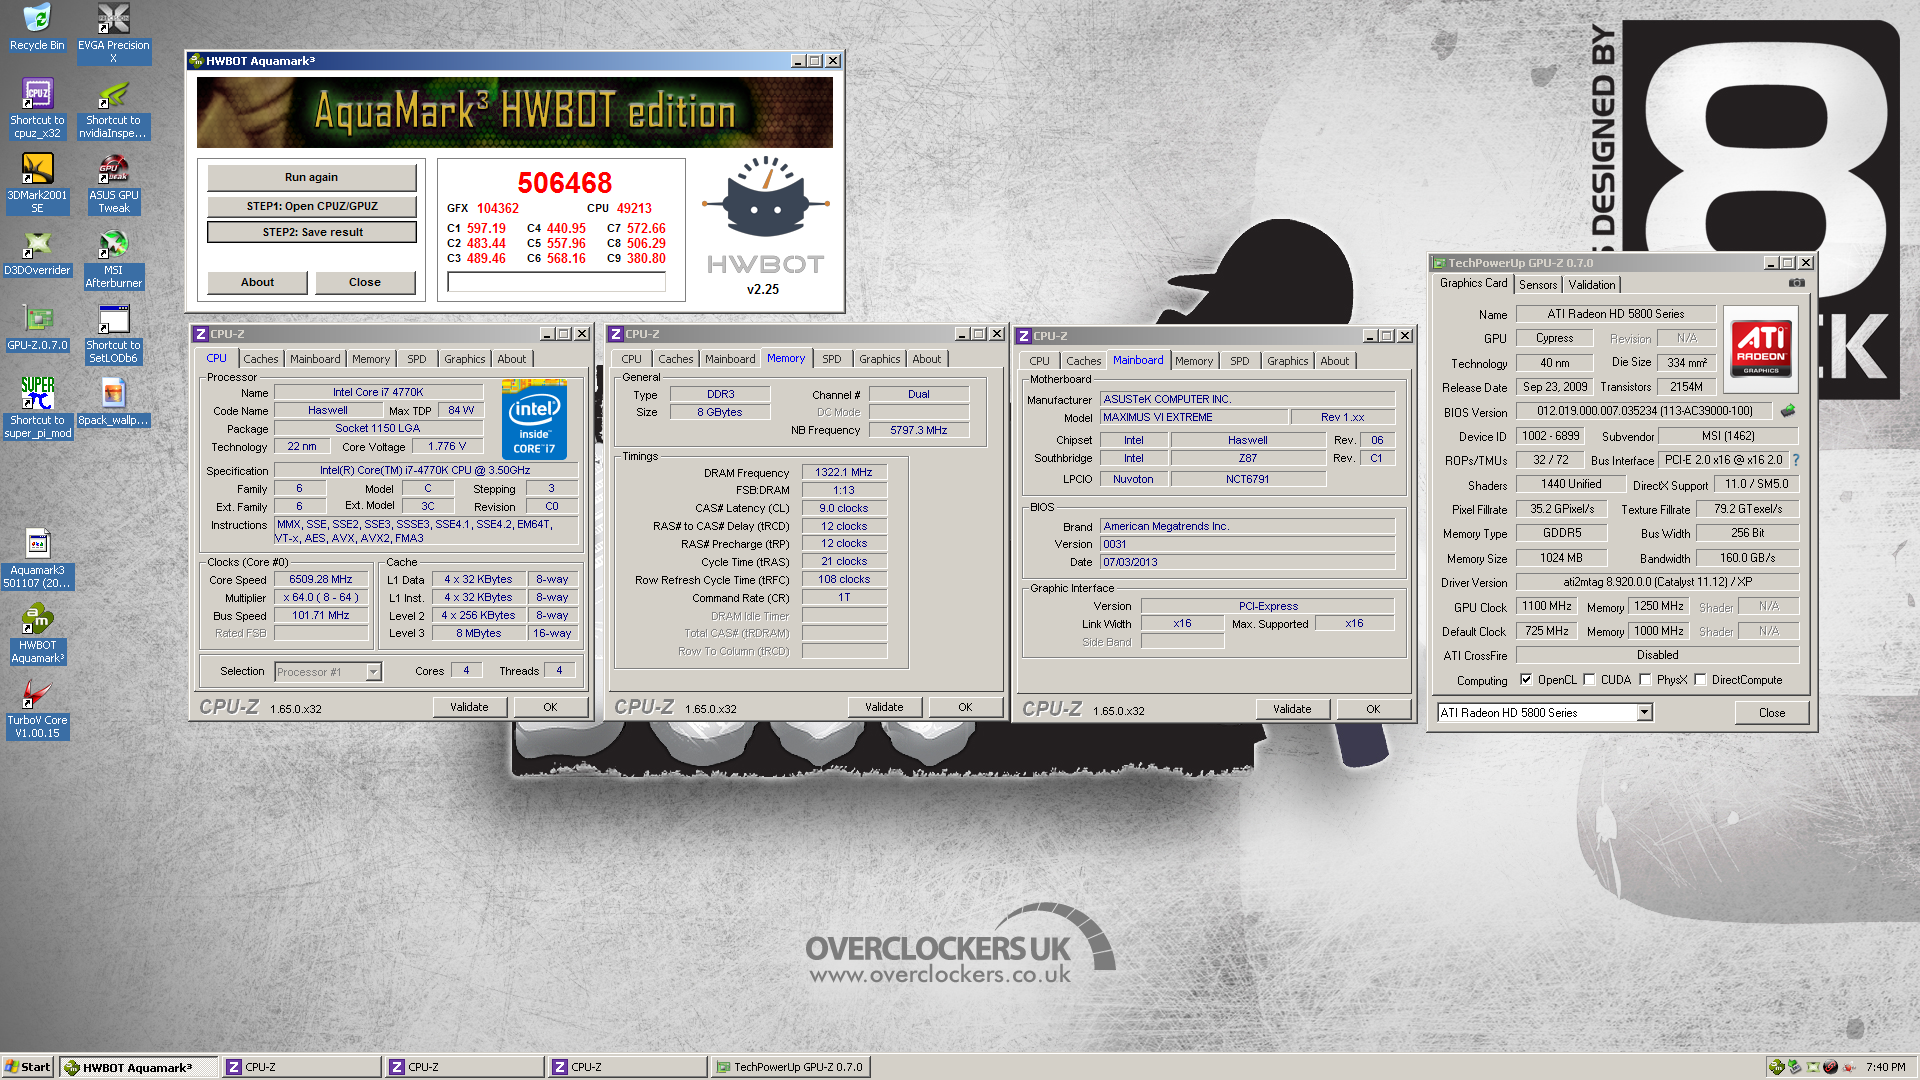This screenshot has height=1080, width=1920.
Task: Toggle the DirectCompute checkbox in GPU-Z
Action: 1700,680
